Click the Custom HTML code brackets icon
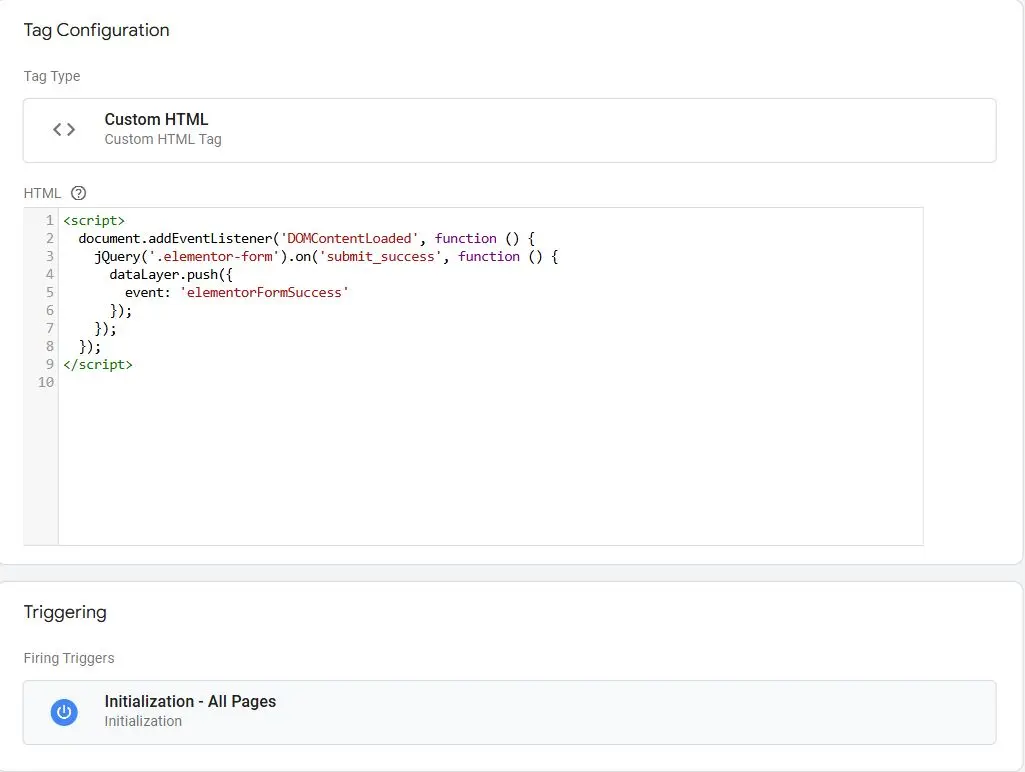Screen dimensions: 1025x772 64,129
